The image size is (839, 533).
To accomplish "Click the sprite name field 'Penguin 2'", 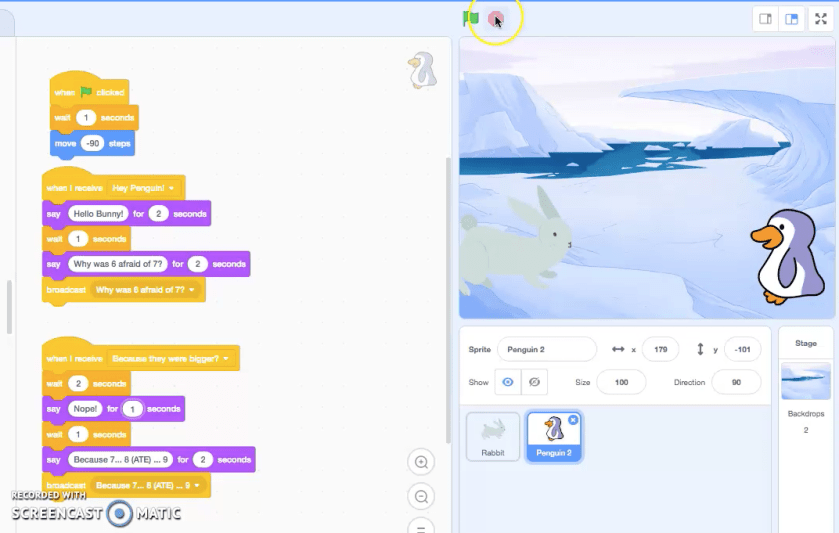I will (x=546, y=349).
